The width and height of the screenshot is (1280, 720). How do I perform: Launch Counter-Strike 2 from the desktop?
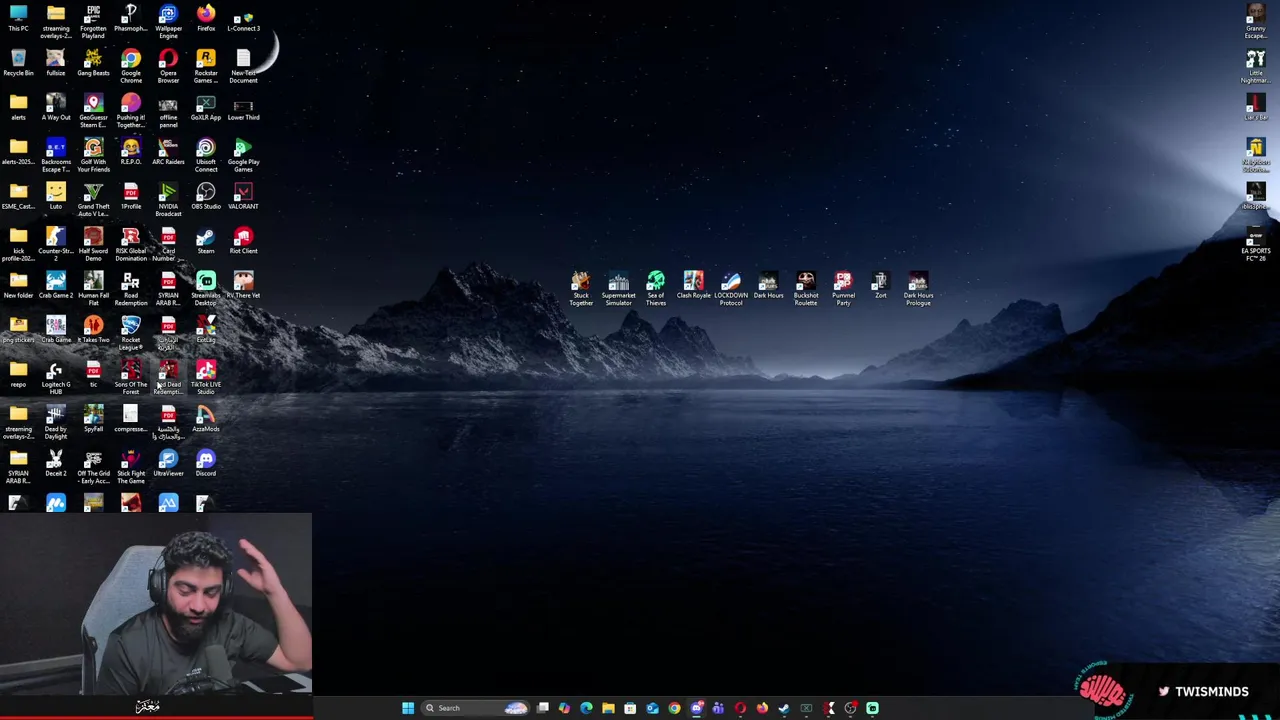56,244
